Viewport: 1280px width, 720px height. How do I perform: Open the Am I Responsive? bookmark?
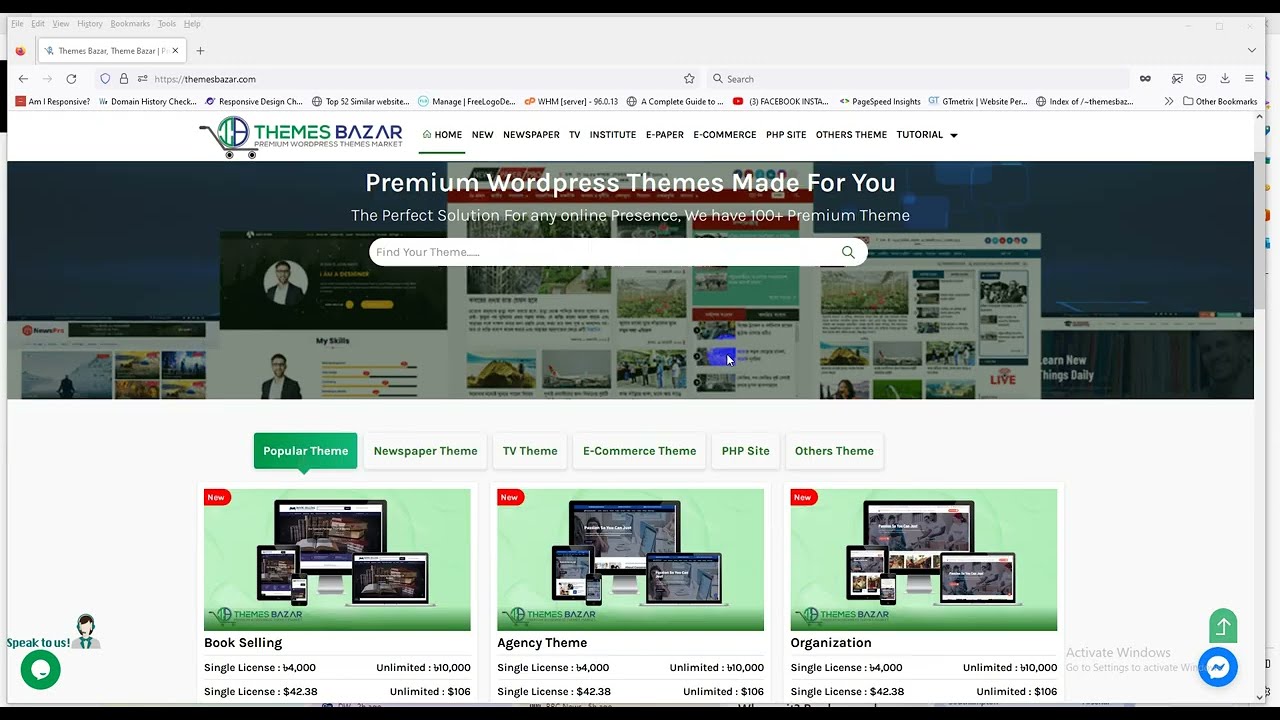tap(53, 101)
